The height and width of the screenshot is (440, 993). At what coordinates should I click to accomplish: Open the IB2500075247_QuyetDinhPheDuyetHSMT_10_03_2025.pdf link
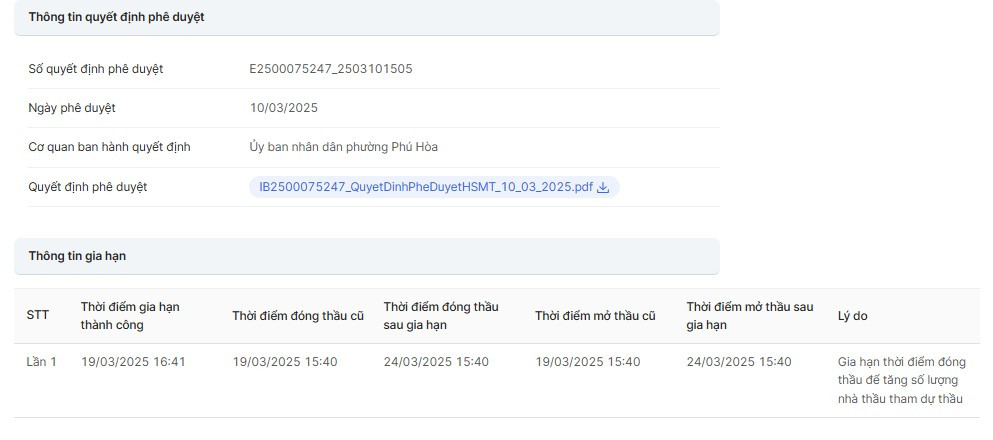(x=426, y=187)
